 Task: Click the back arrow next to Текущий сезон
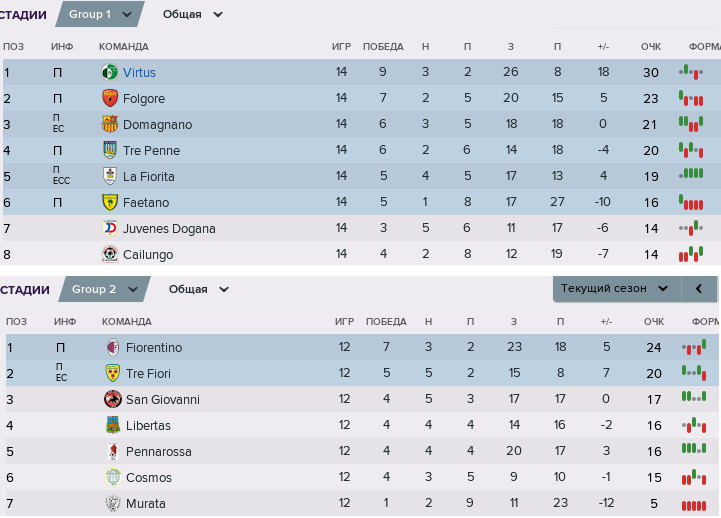[x=699, y=289]
